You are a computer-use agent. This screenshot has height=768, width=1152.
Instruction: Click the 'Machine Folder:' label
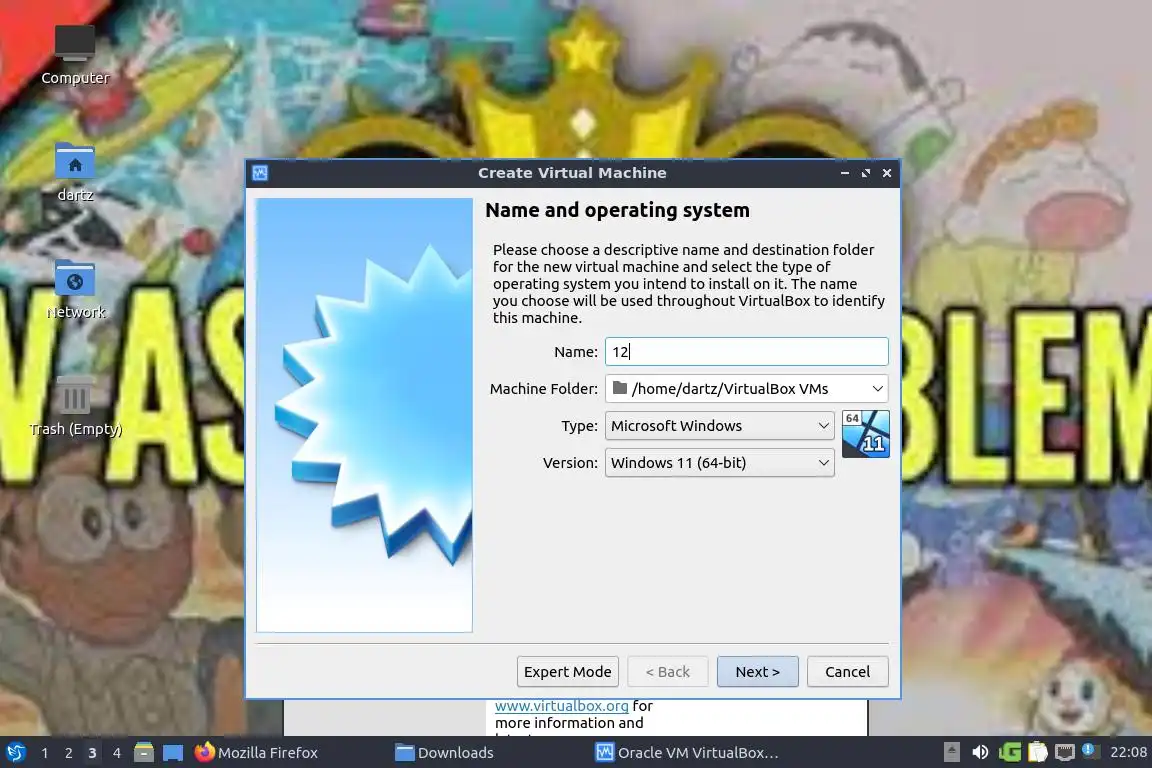[x=544, y=389]
